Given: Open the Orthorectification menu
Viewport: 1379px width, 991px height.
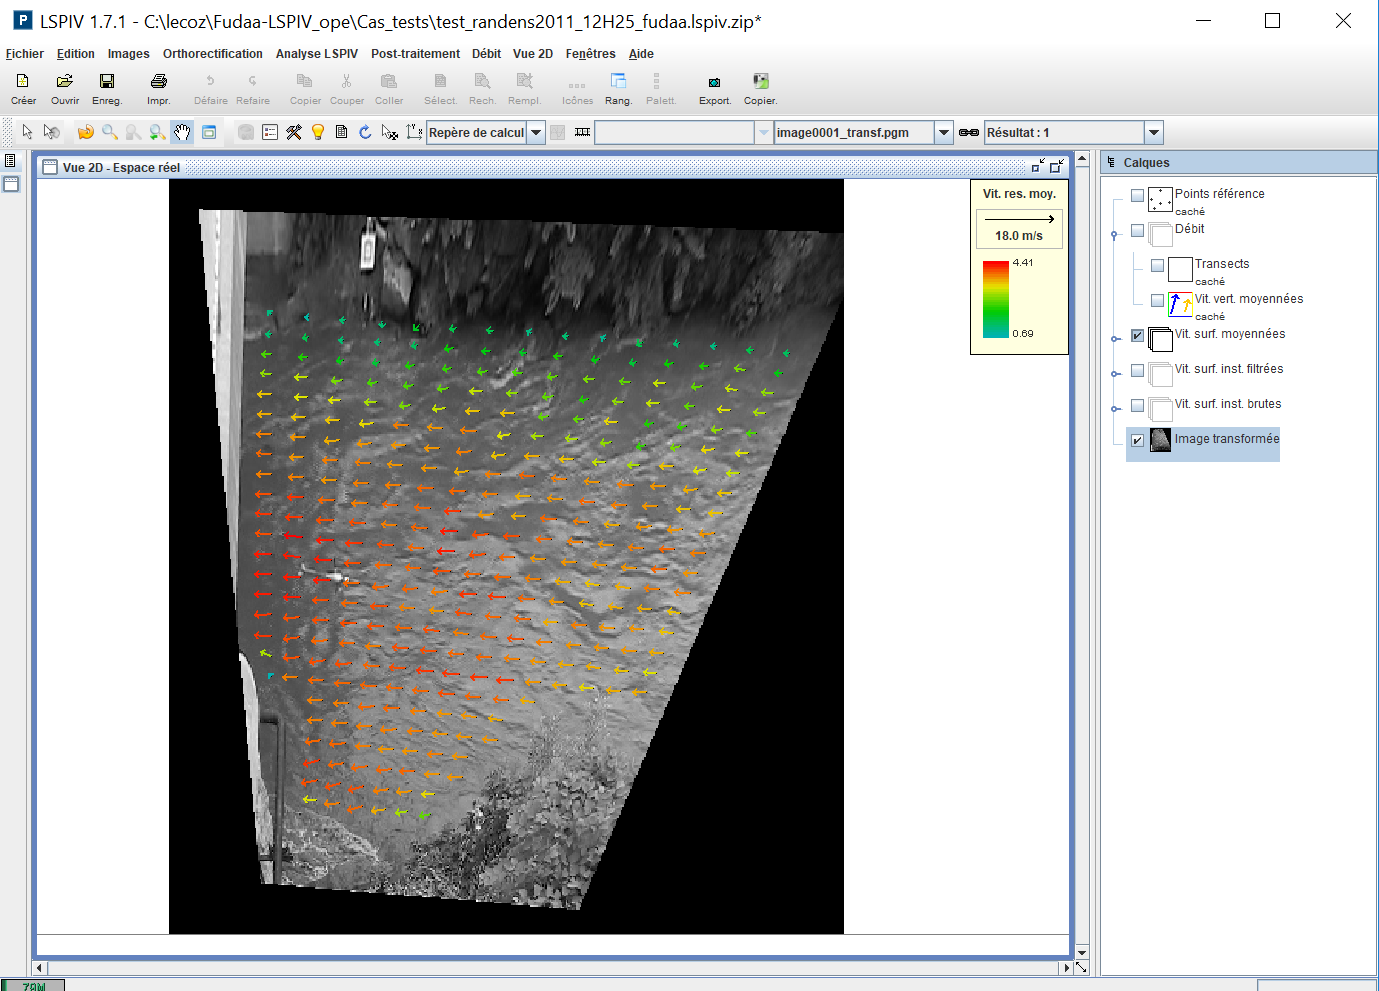Looking at the screenshot, I should coord(213,54).
